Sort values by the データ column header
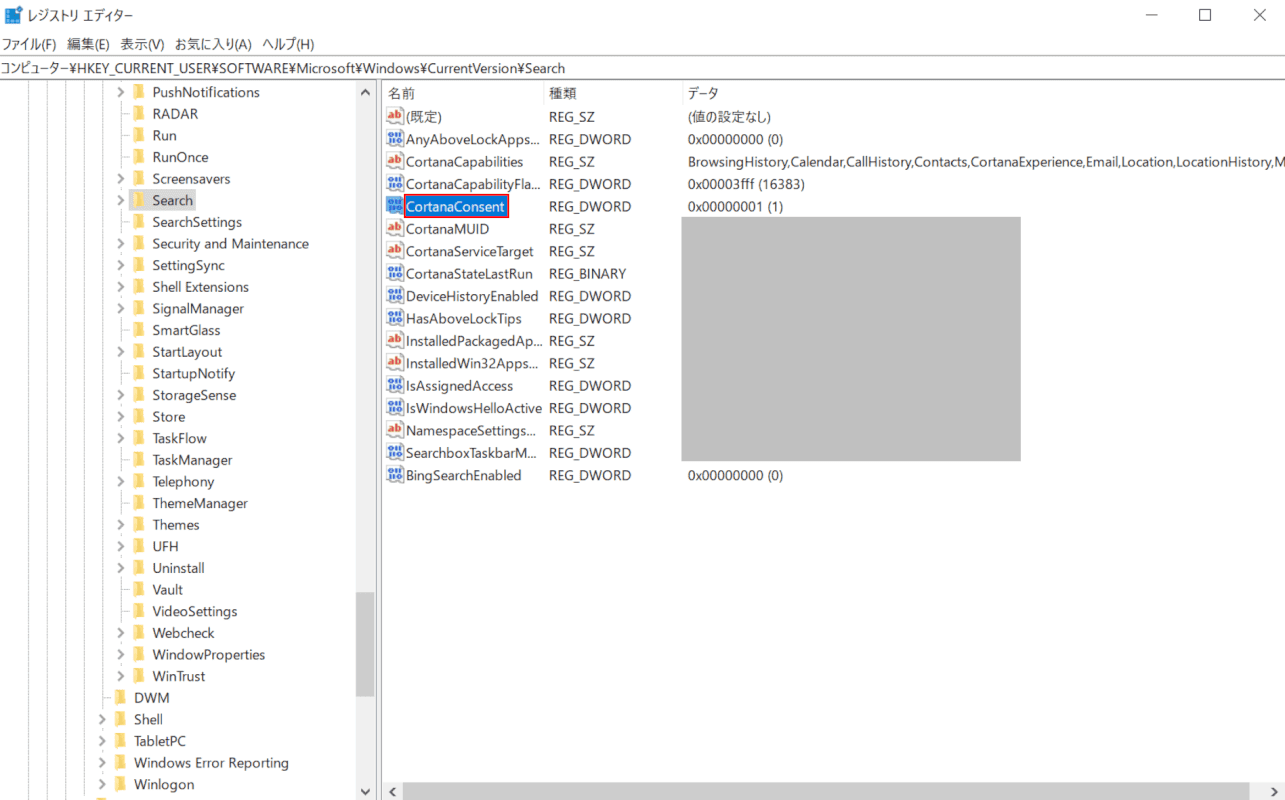Screen dimensions: 1285x800 point(983,93)
